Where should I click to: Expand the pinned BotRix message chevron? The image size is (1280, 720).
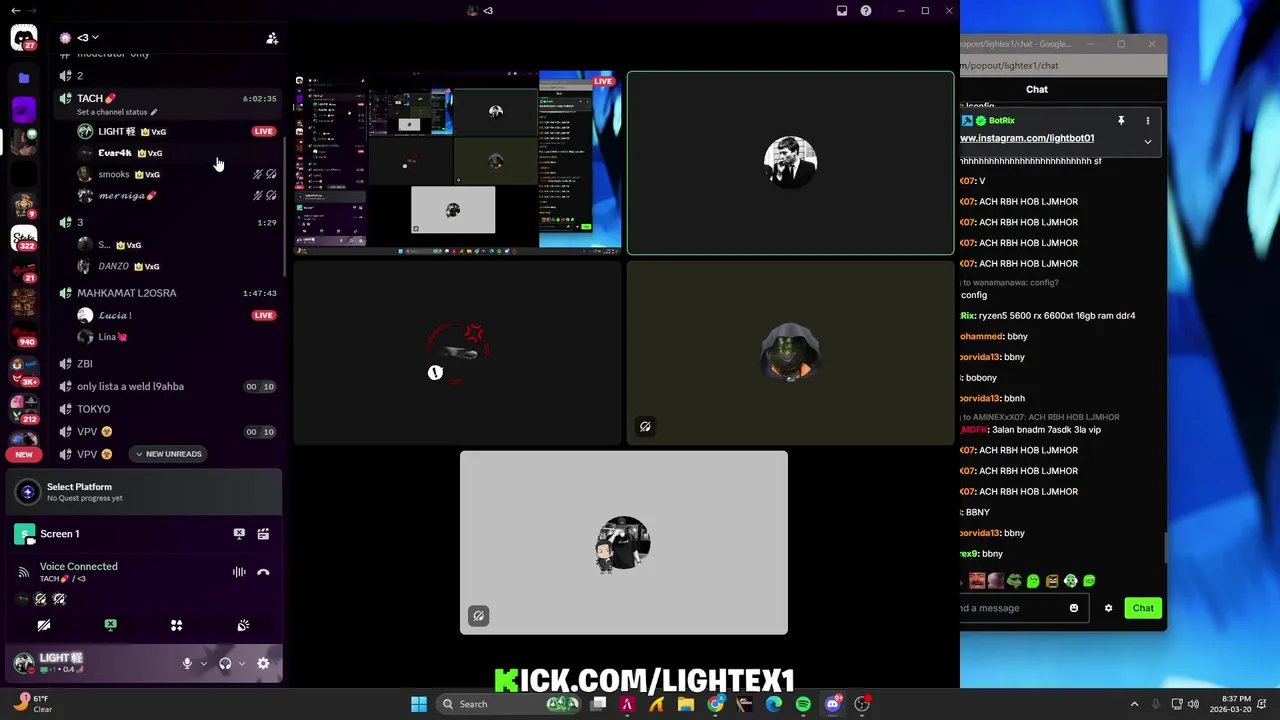click(x=1148, y=142)
